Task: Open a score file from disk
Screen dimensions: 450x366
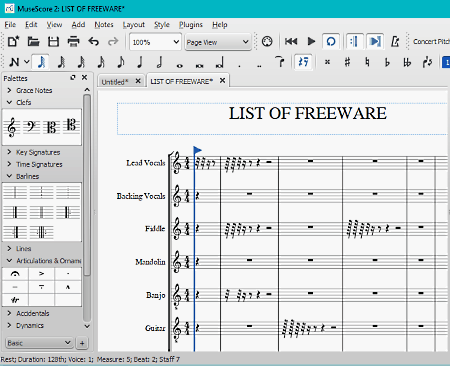Action: coord(33,42)
